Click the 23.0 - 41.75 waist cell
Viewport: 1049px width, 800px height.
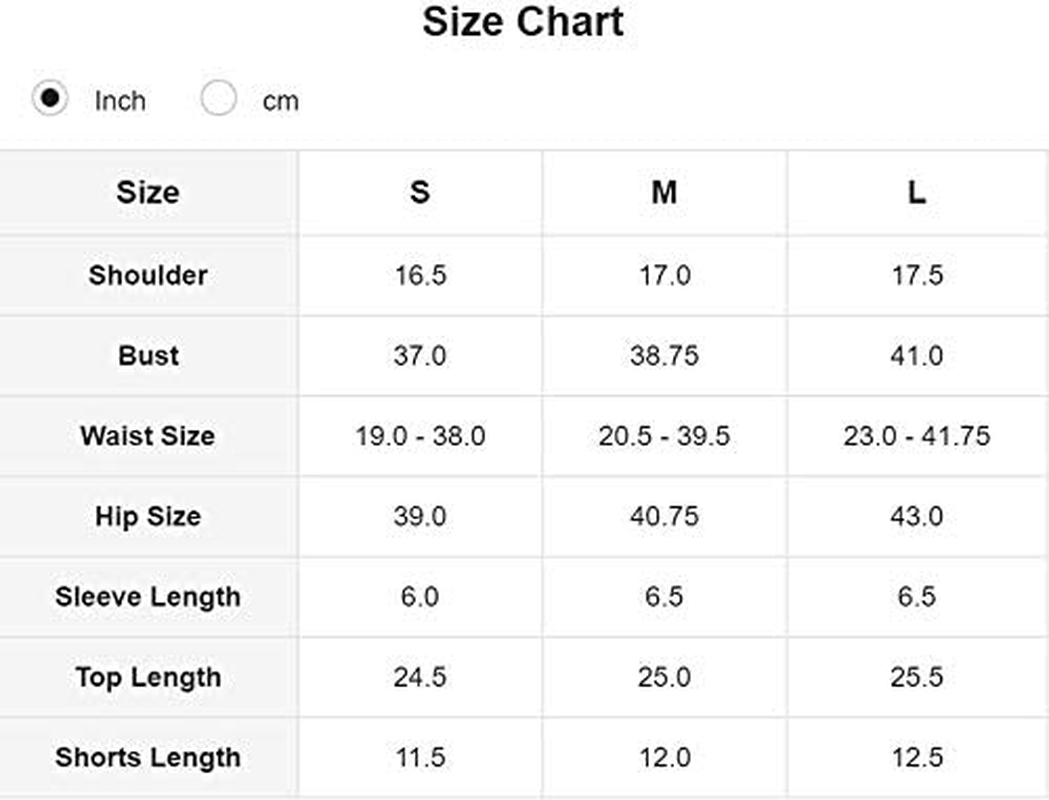coord(917,435)
